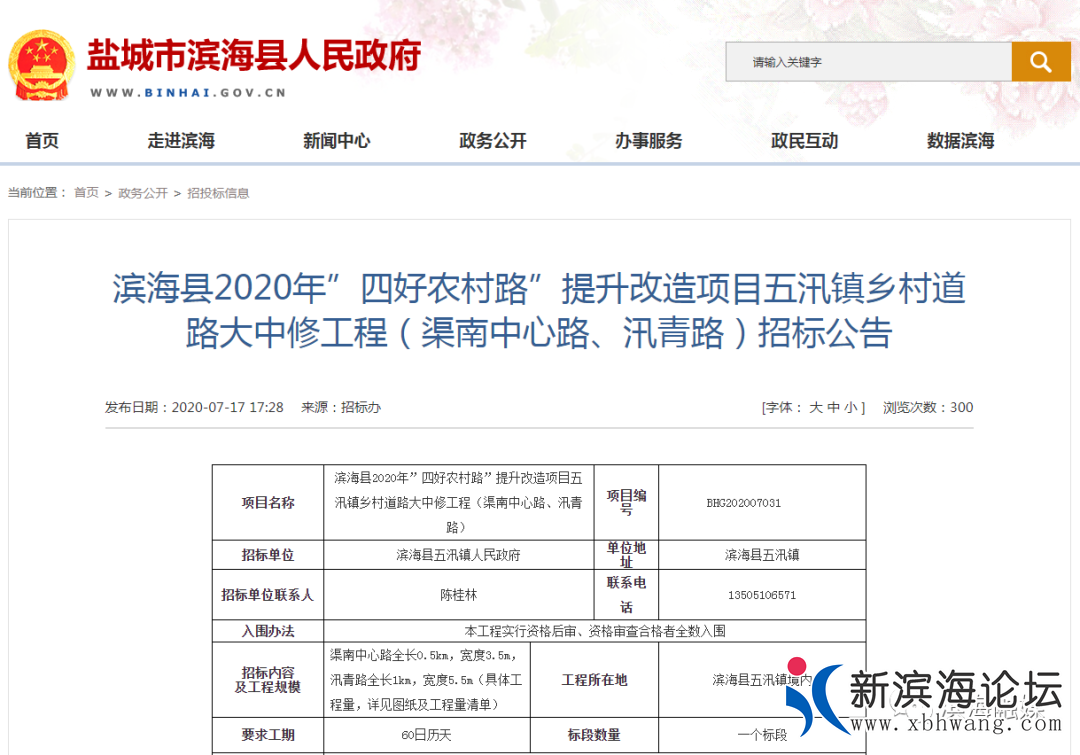This screenshot has width=1080, height=755.
Task: Open the 新闻中心 navigation item
Action: click(337, 141)
